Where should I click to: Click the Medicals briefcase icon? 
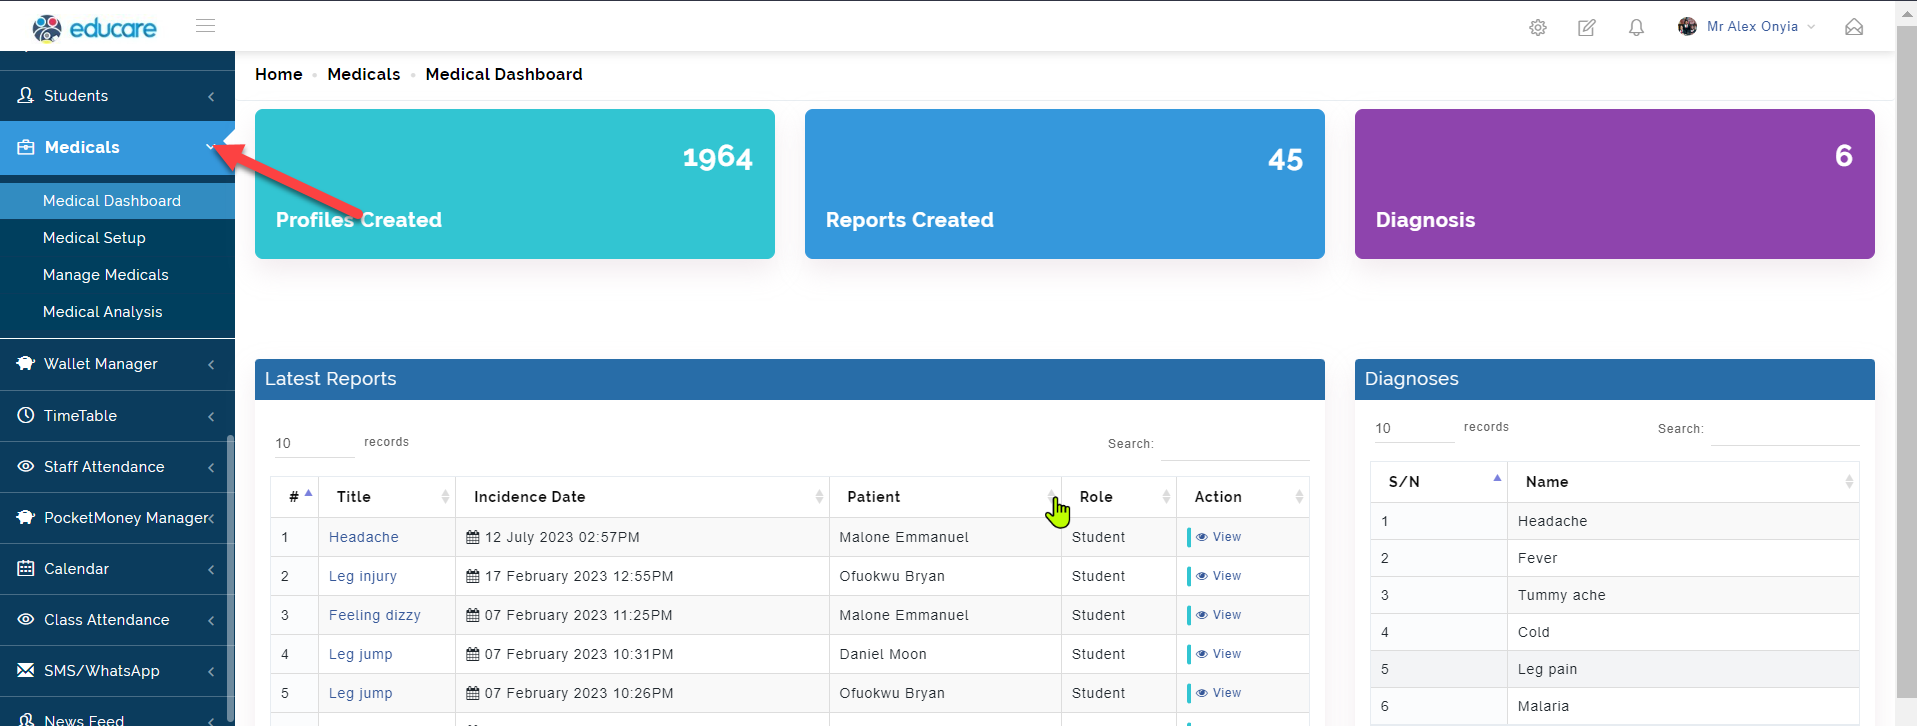tap(26, 147)
